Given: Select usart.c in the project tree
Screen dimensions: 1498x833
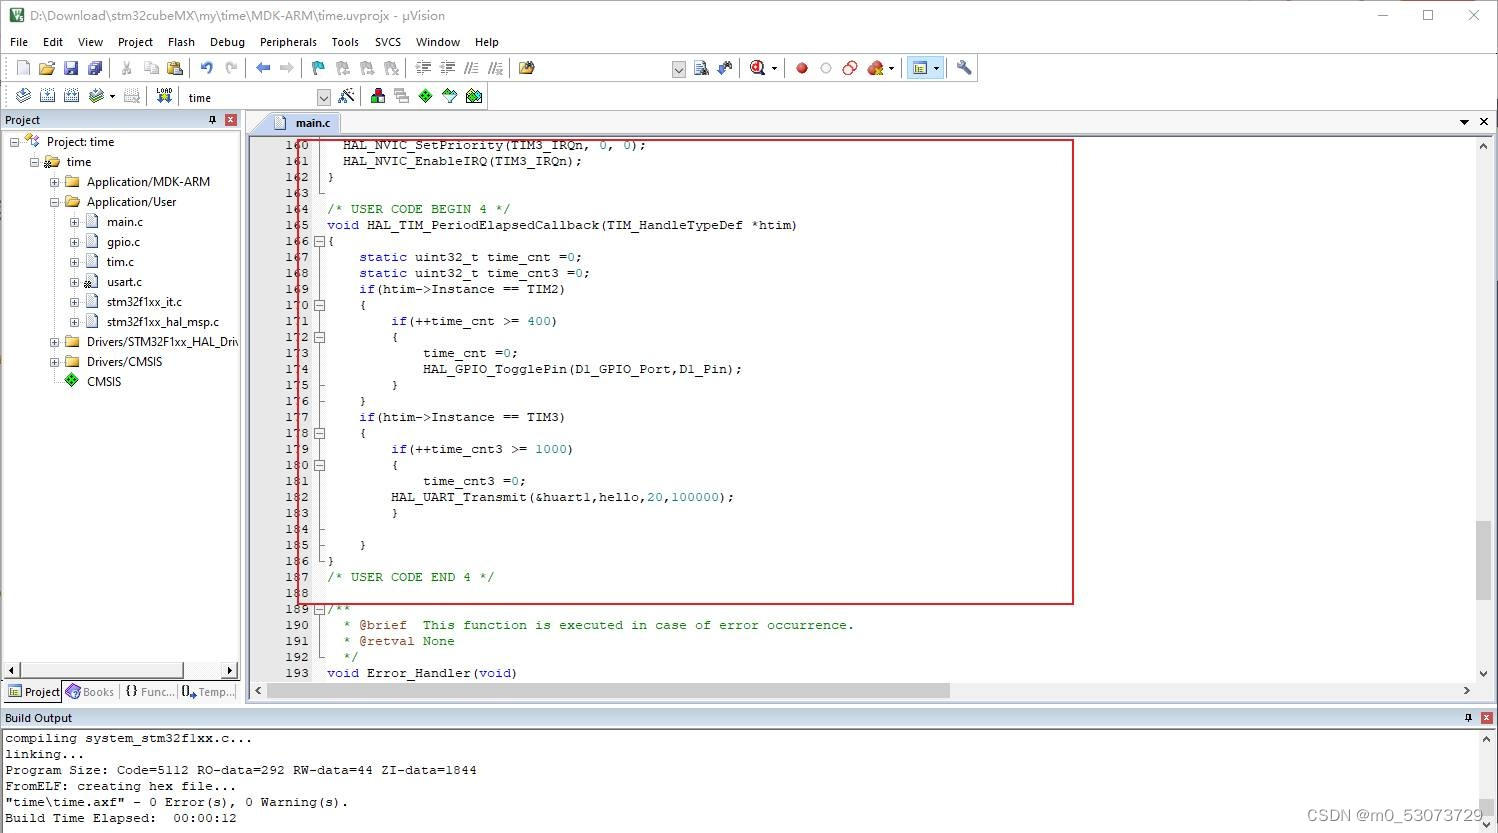Looking at the screenshot, I should [x=124, y=282].
